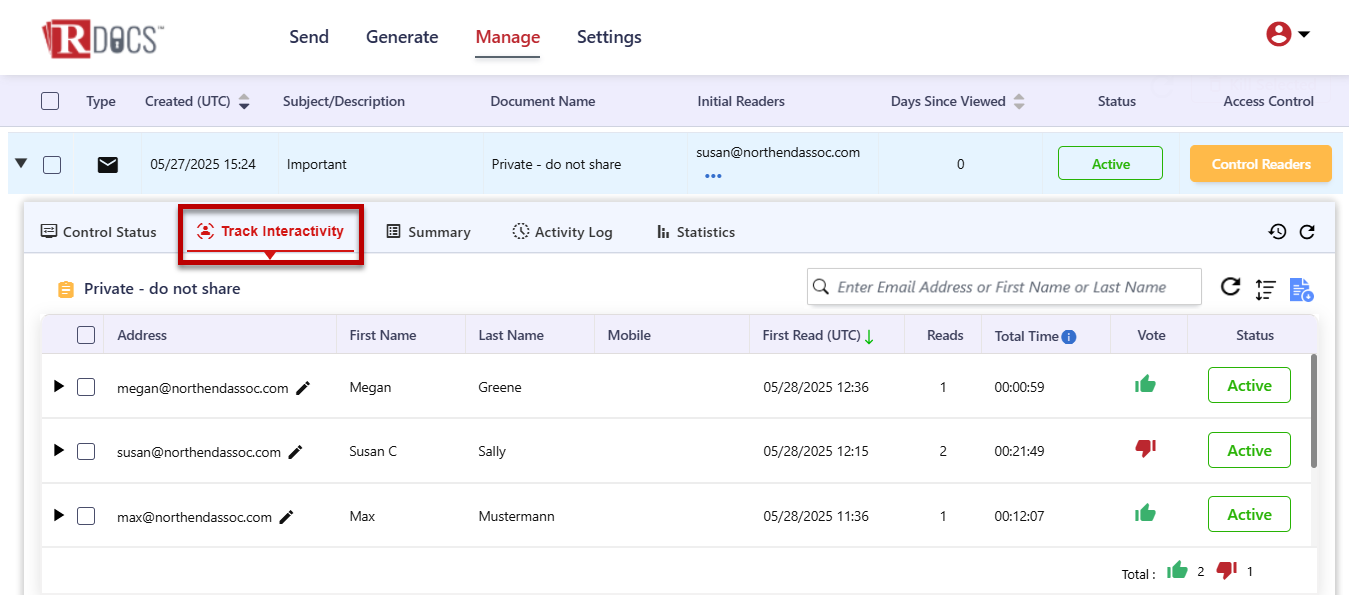Image resolution: width=1349 pixels, height=595 pixels.
Task: Check the box for the Important document row
Action: click(52, 165)
